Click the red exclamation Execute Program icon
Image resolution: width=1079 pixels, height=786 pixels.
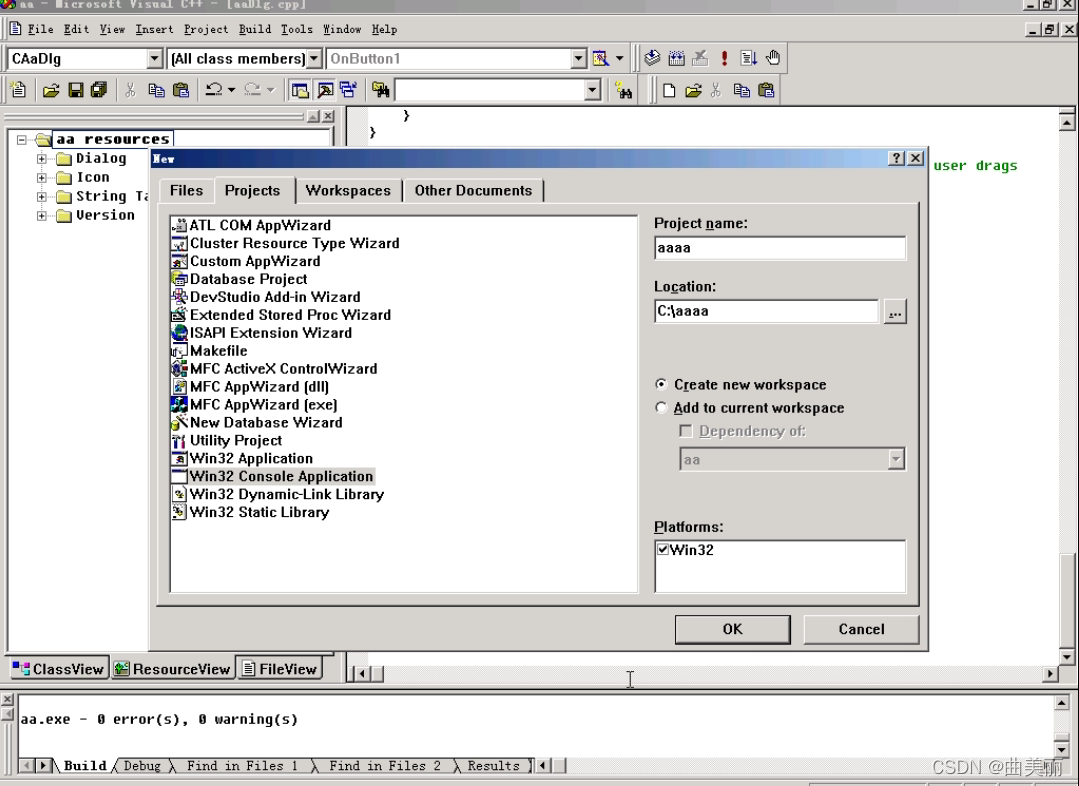point(724,59)
